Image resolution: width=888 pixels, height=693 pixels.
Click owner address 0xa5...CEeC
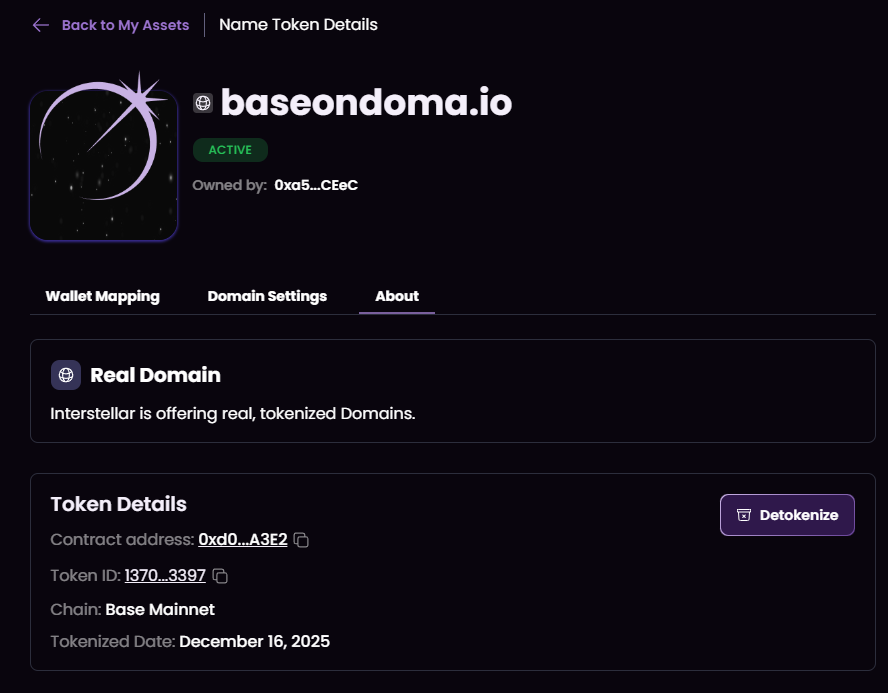click(316, 185)
